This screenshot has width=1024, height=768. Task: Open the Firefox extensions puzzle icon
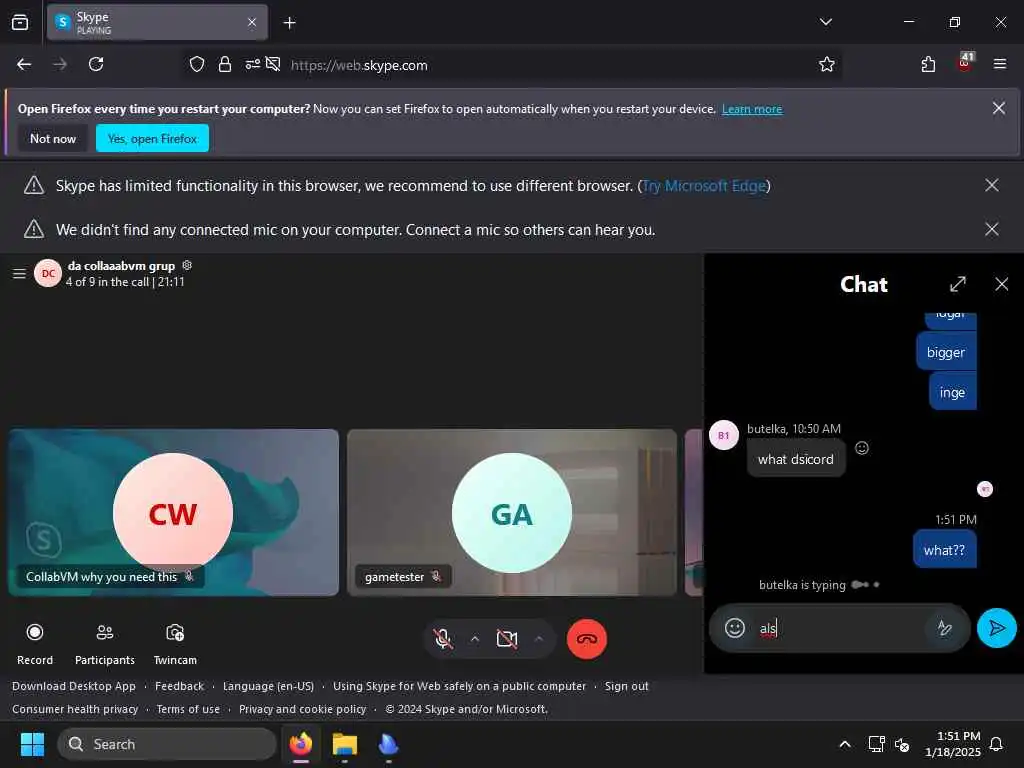point(928,65)
